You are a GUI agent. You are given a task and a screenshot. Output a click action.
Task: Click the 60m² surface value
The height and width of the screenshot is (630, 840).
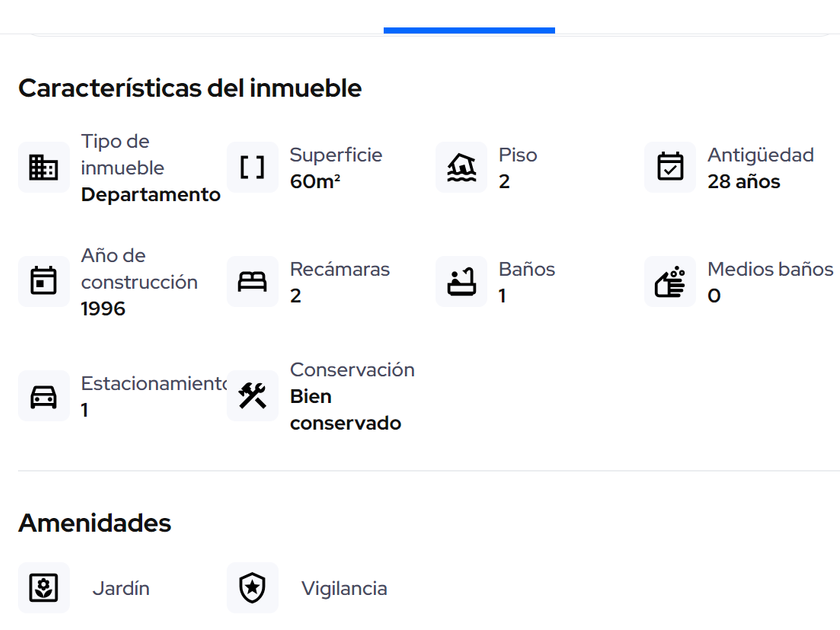[315, 182]
